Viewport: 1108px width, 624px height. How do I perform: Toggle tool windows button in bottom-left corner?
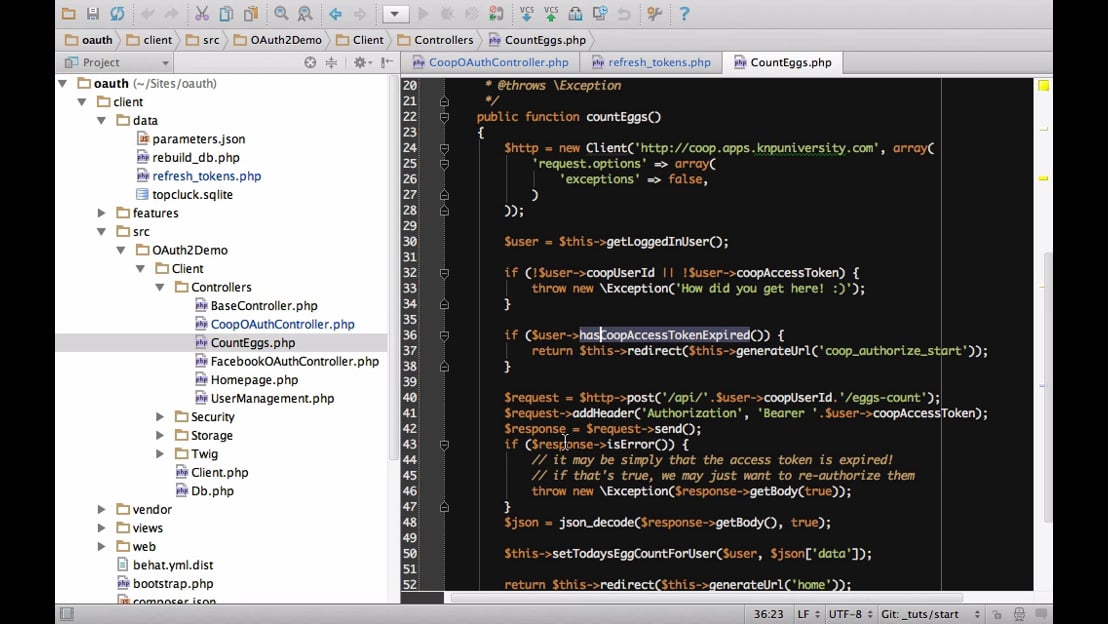[x=65, y=614]
